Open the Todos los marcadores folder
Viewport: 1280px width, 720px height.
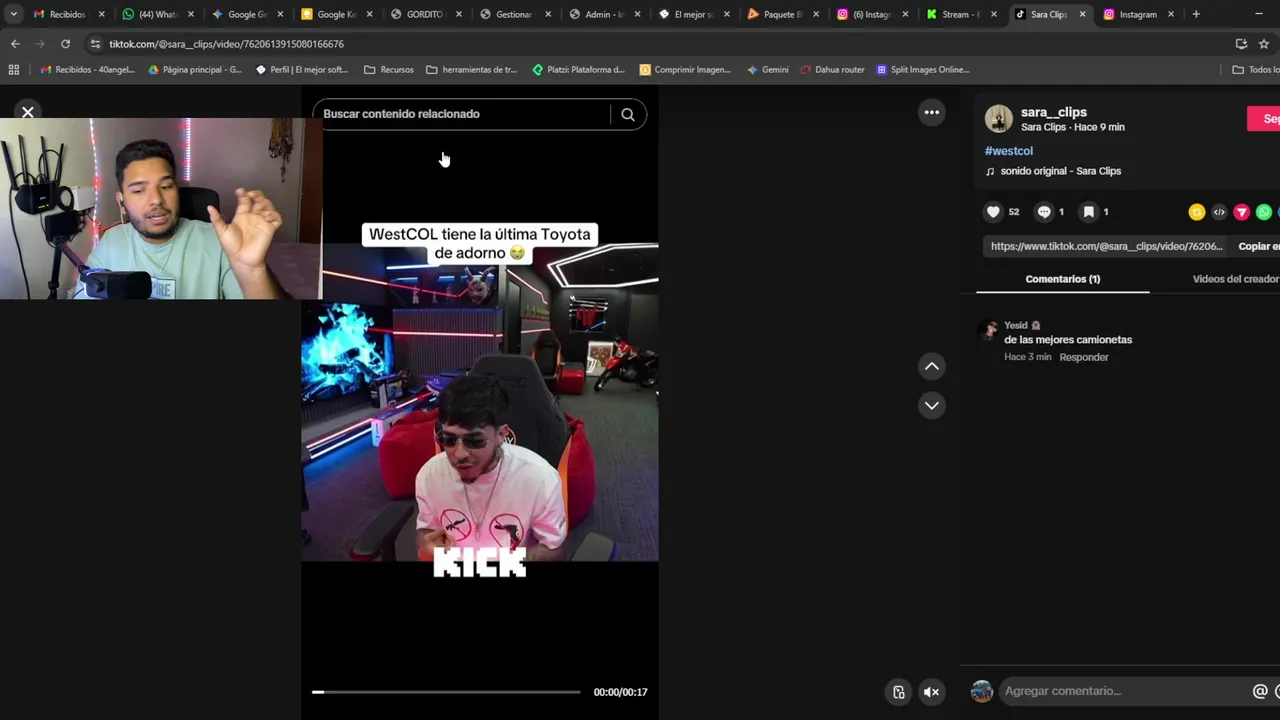pos(1256,70)
